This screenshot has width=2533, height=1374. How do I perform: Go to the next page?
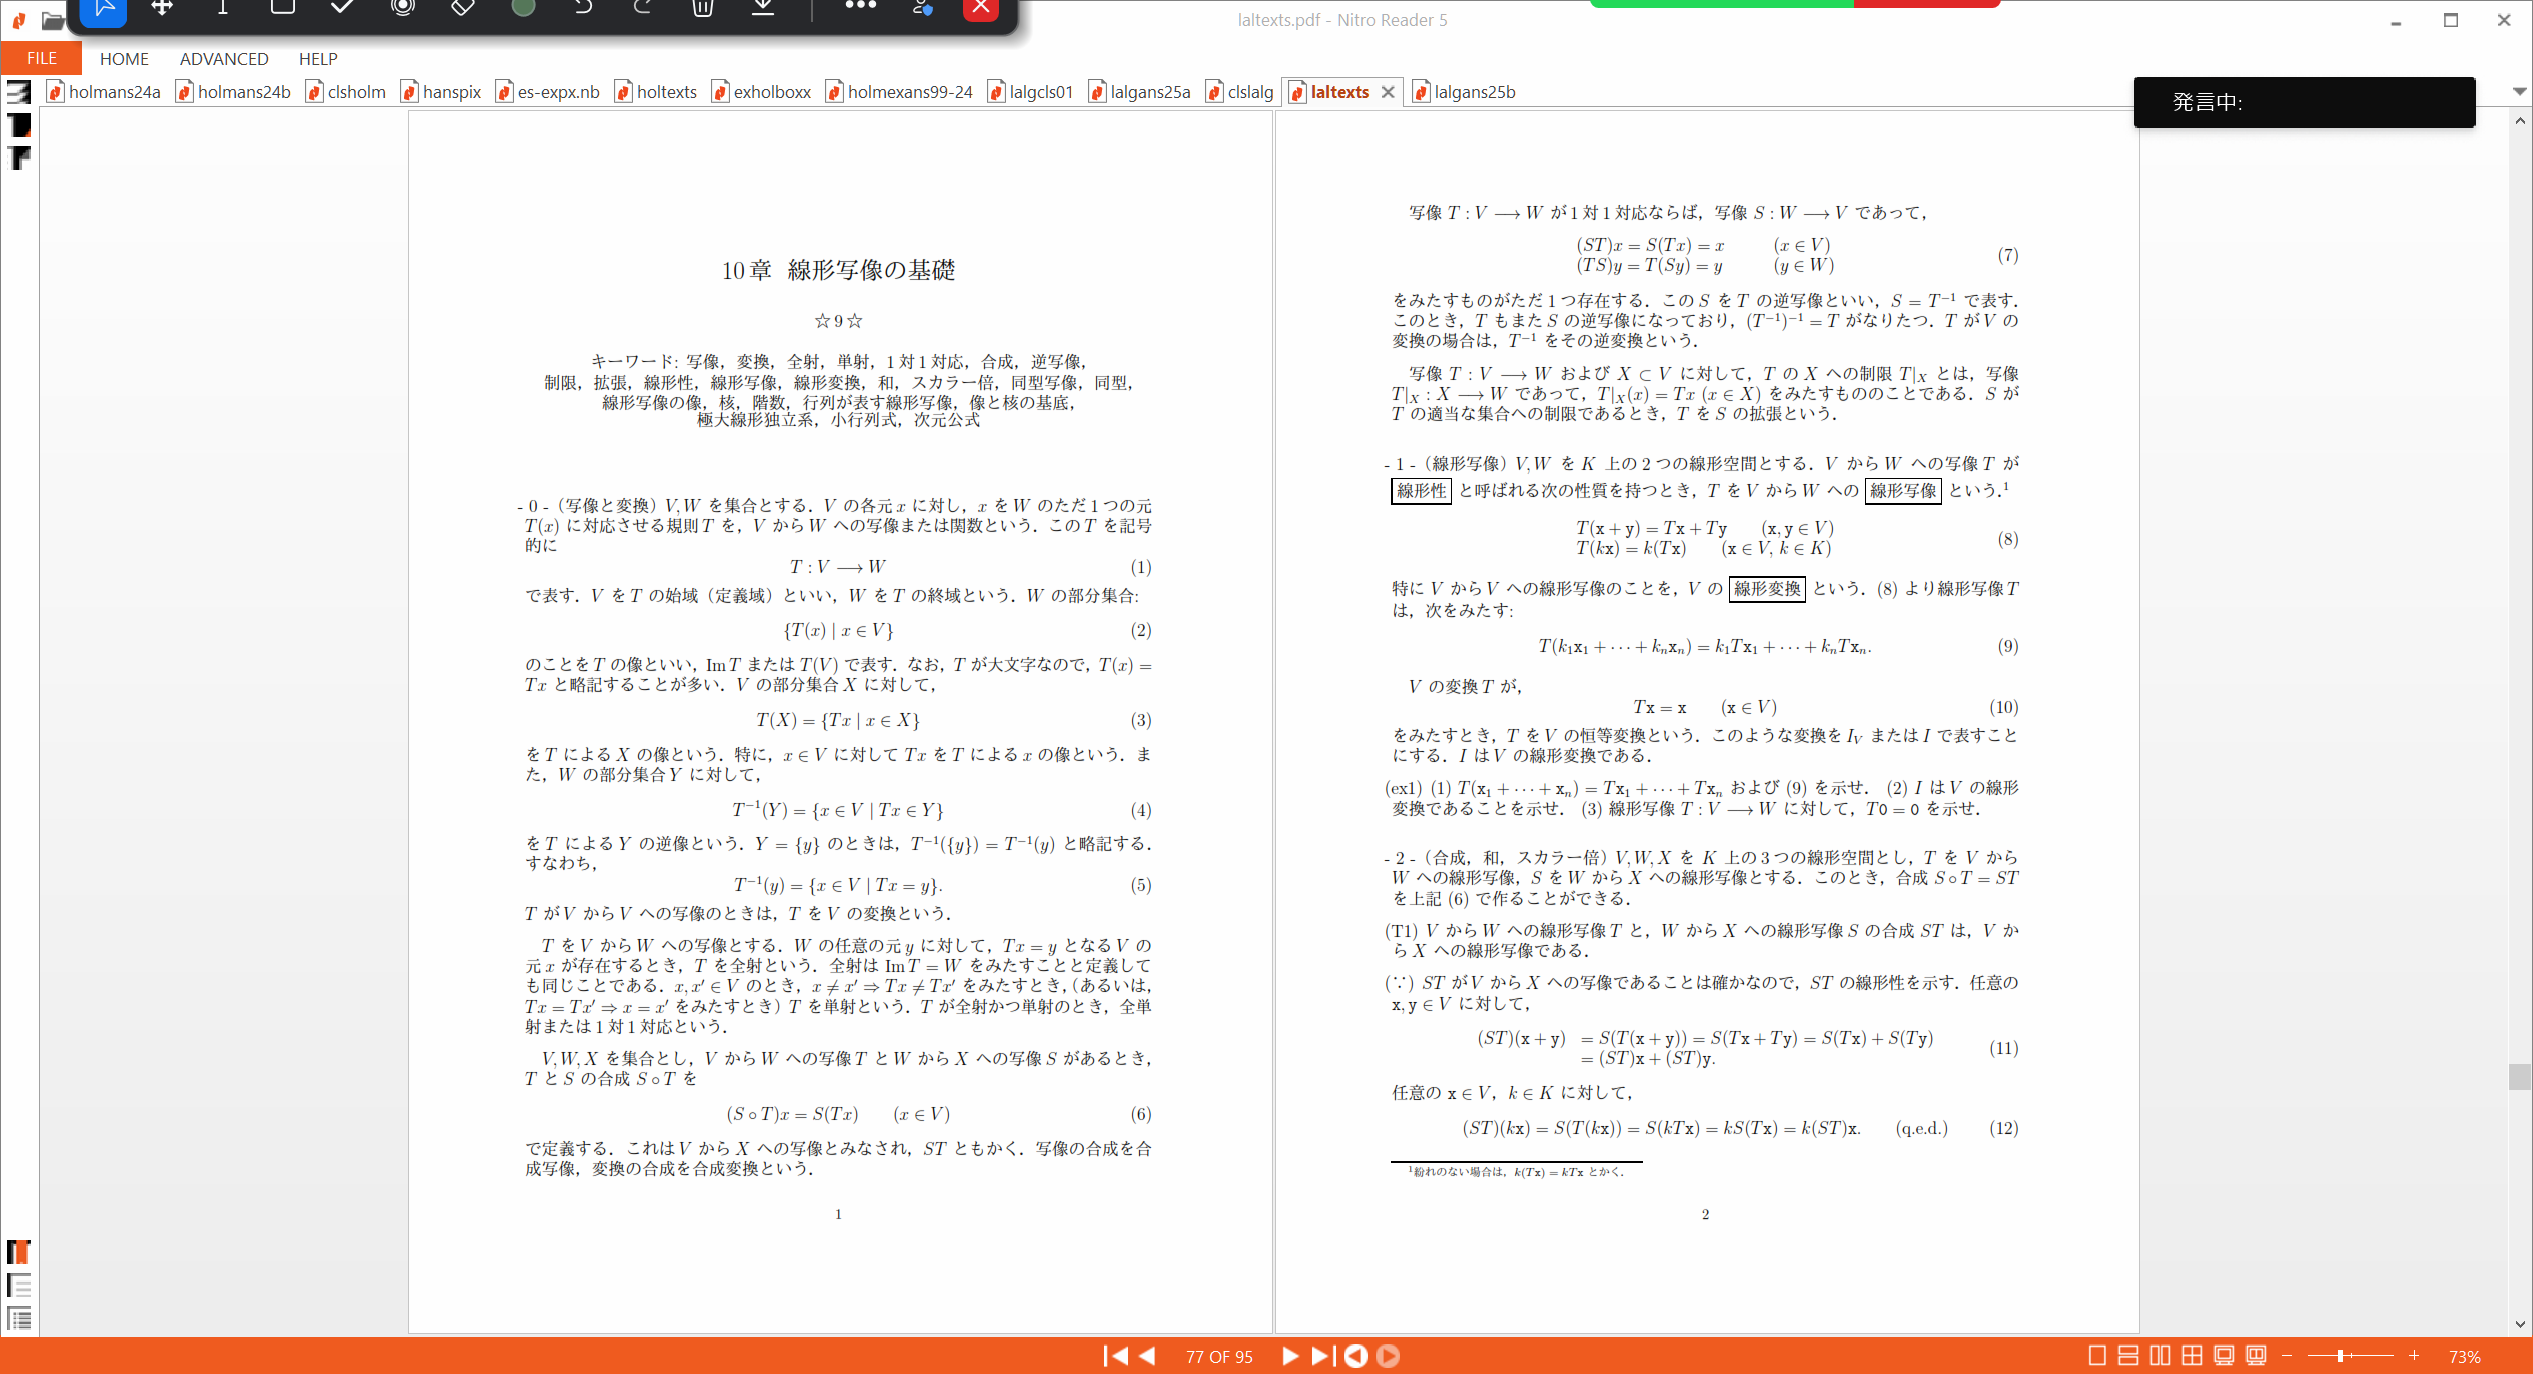point(1290,1356)
